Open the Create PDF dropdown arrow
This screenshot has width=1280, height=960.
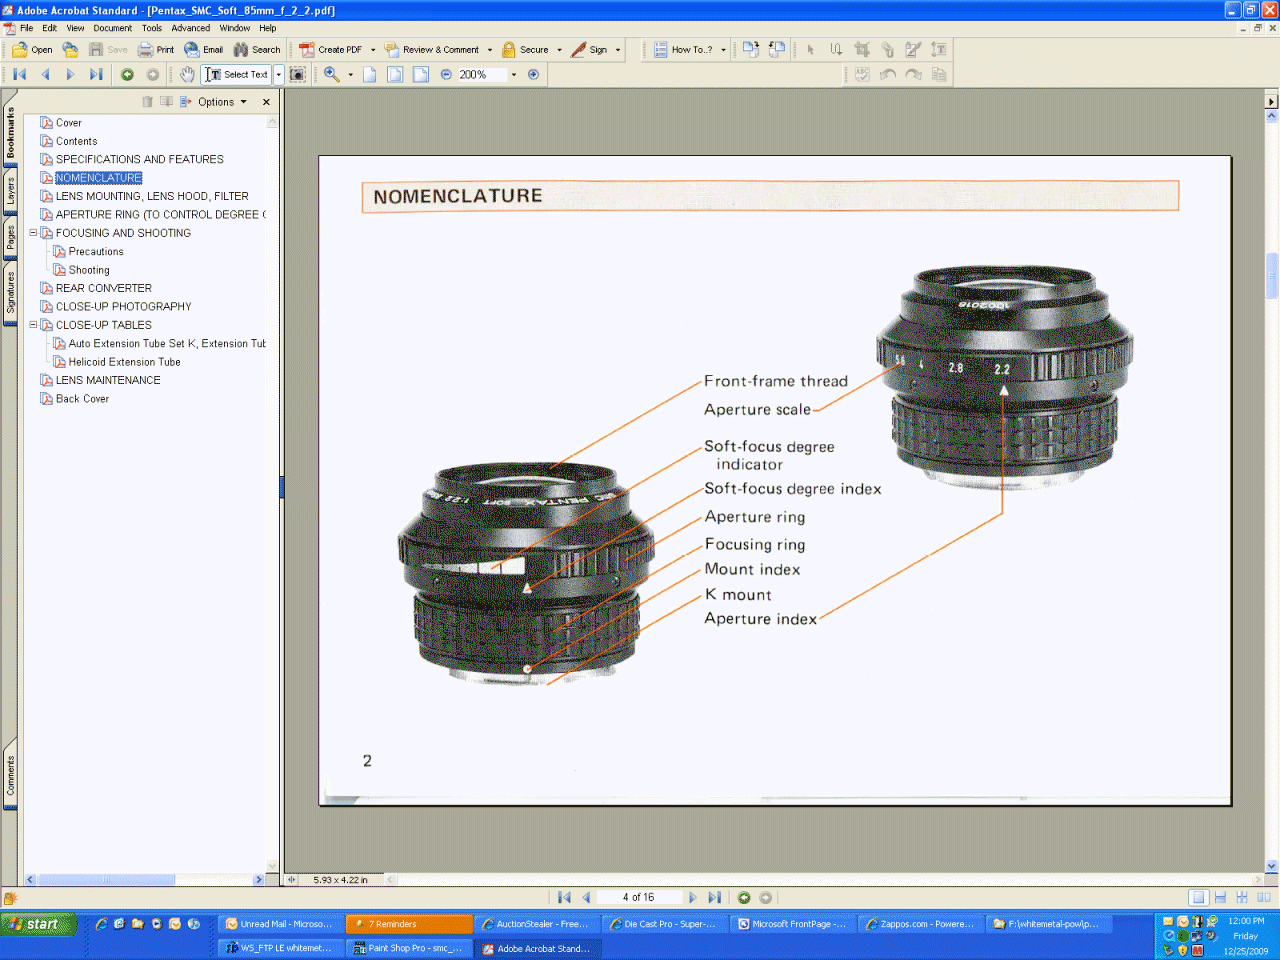point(373,50)
